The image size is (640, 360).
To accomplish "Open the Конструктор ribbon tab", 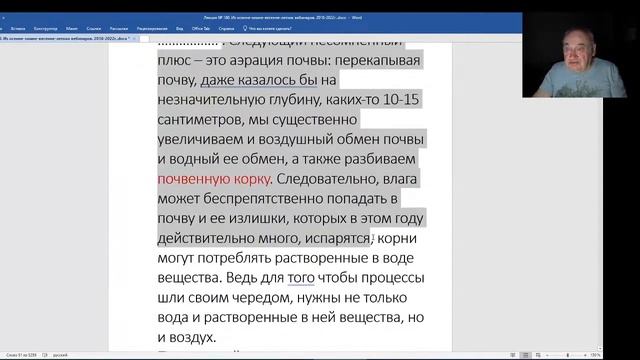I will (45, 29).
